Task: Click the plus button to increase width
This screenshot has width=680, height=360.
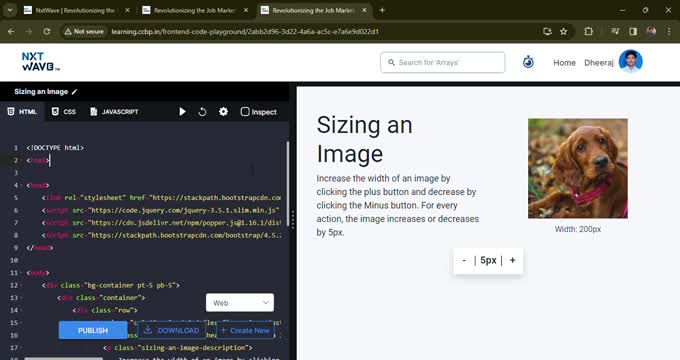Action: coord(513,260)
